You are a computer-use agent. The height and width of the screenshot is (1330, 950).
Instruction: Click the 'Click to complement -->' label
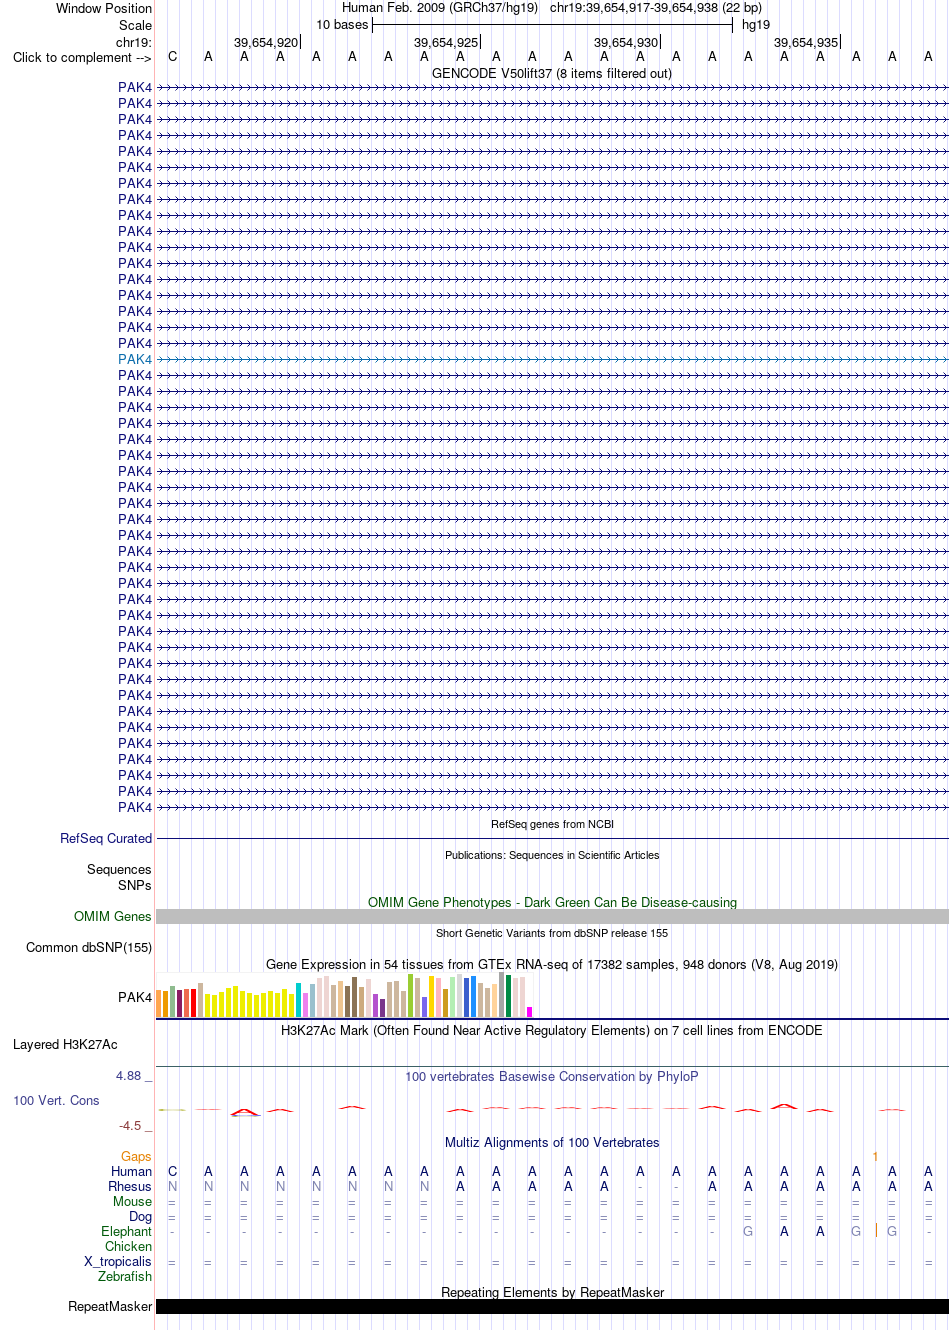pos(82,57)
